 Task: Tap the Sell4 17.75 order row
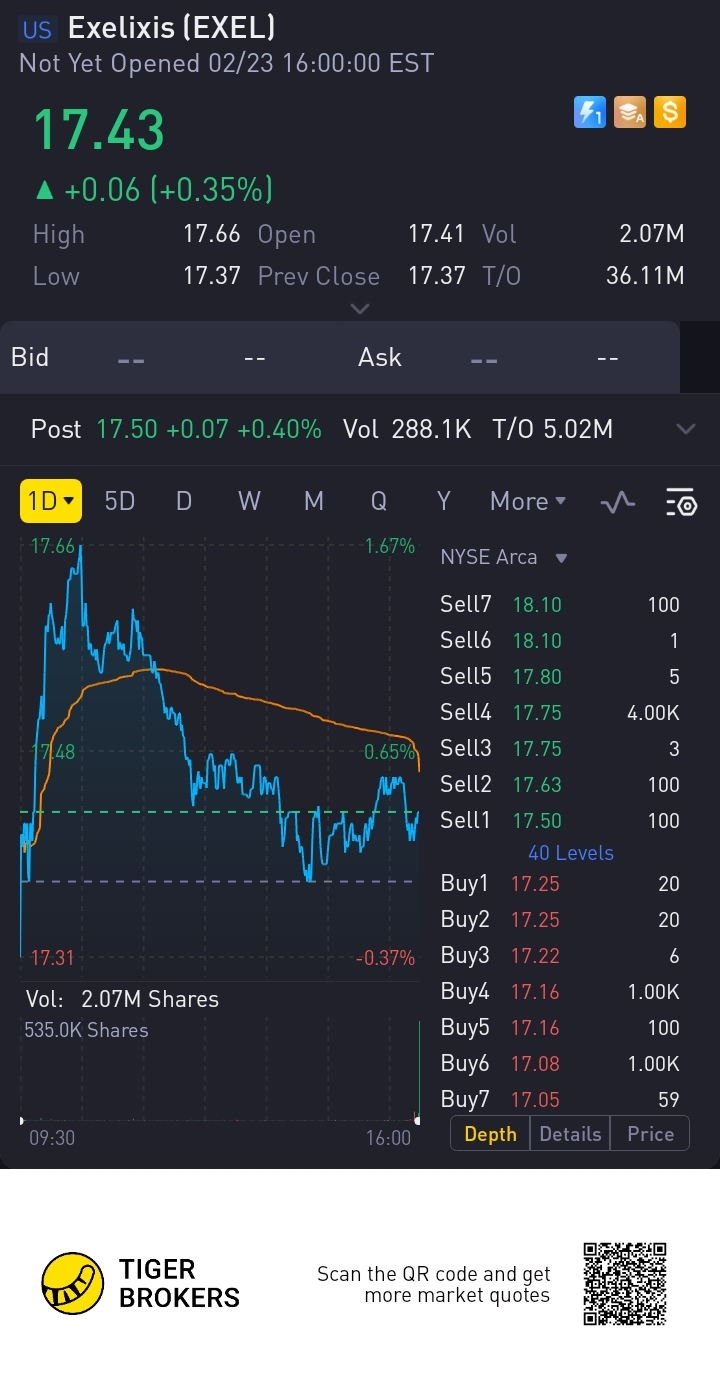pos(560,713)
